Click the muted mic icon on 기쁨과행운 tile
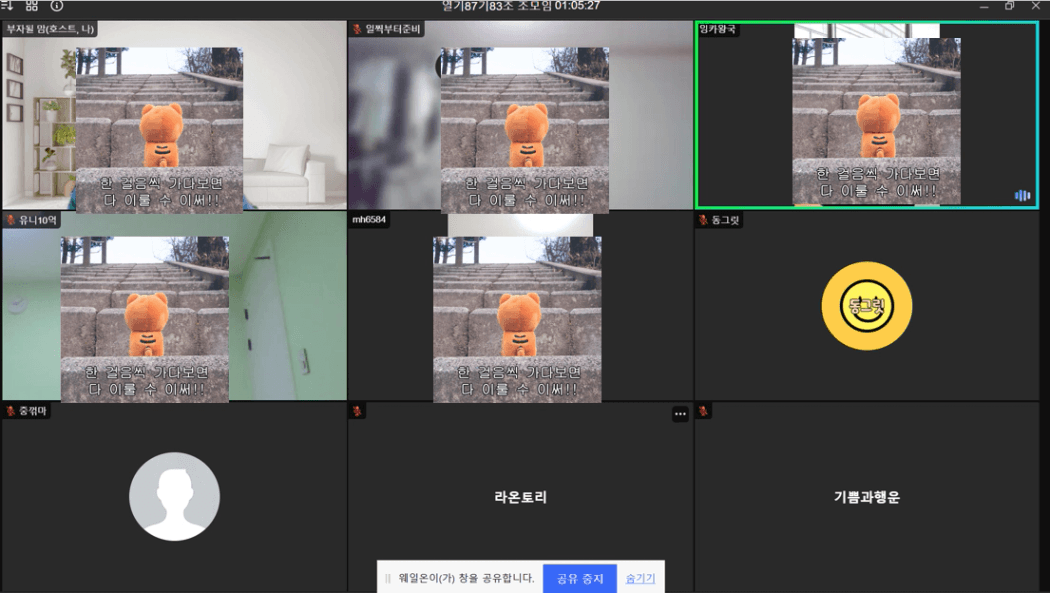Image resolution: width=1050 pixels, height=593 pixels. click(703, 410)
